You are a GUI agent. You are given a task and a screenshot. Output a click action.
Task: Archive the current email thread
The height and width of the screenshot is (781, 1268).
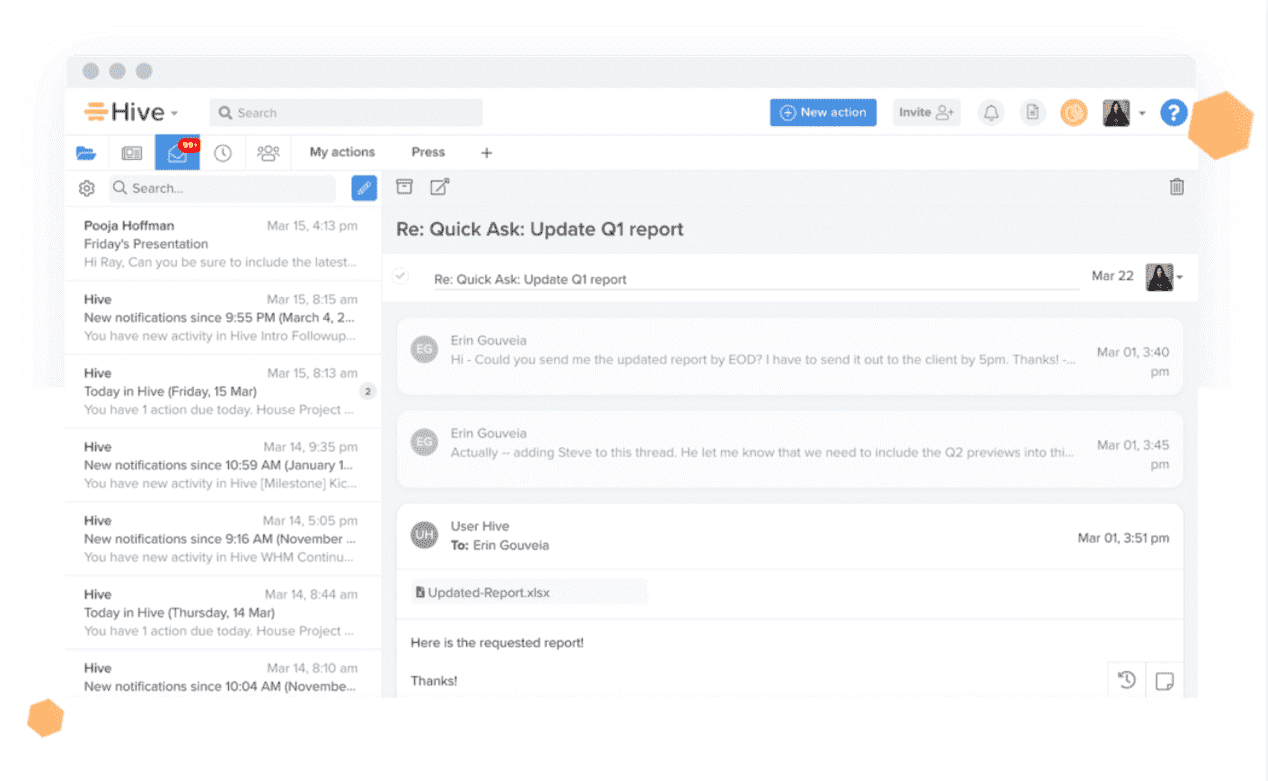[404, 187]
